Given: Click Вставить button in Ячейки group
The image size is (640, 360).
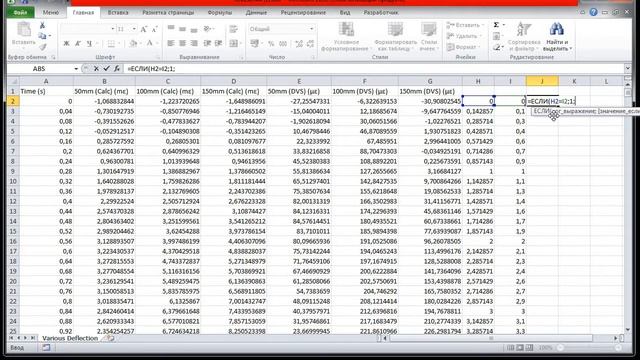Looking at the screenshot, I should pos(464,25).
